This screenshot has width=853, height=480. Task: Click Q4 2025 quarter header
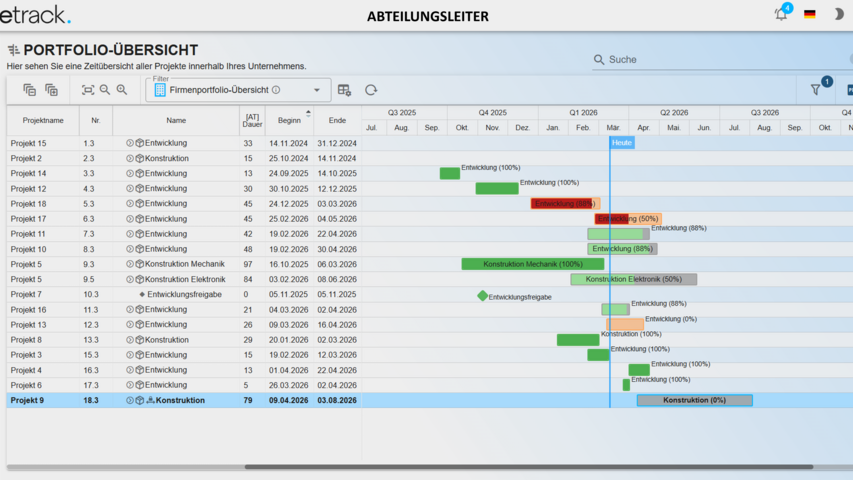(492, 113)
